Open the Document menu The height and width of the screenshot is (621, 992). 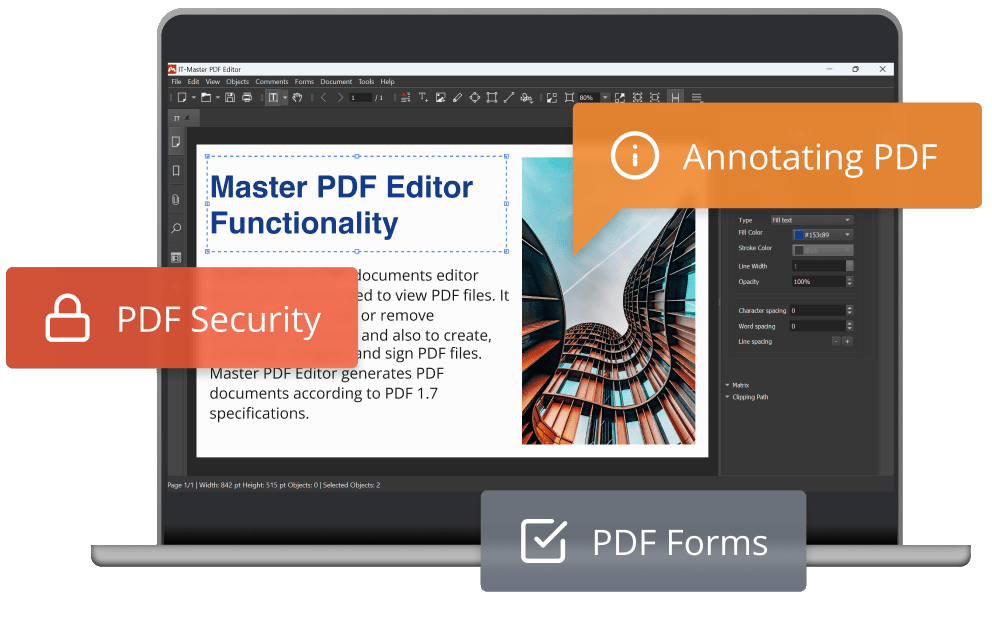click(x=336, y=81)
